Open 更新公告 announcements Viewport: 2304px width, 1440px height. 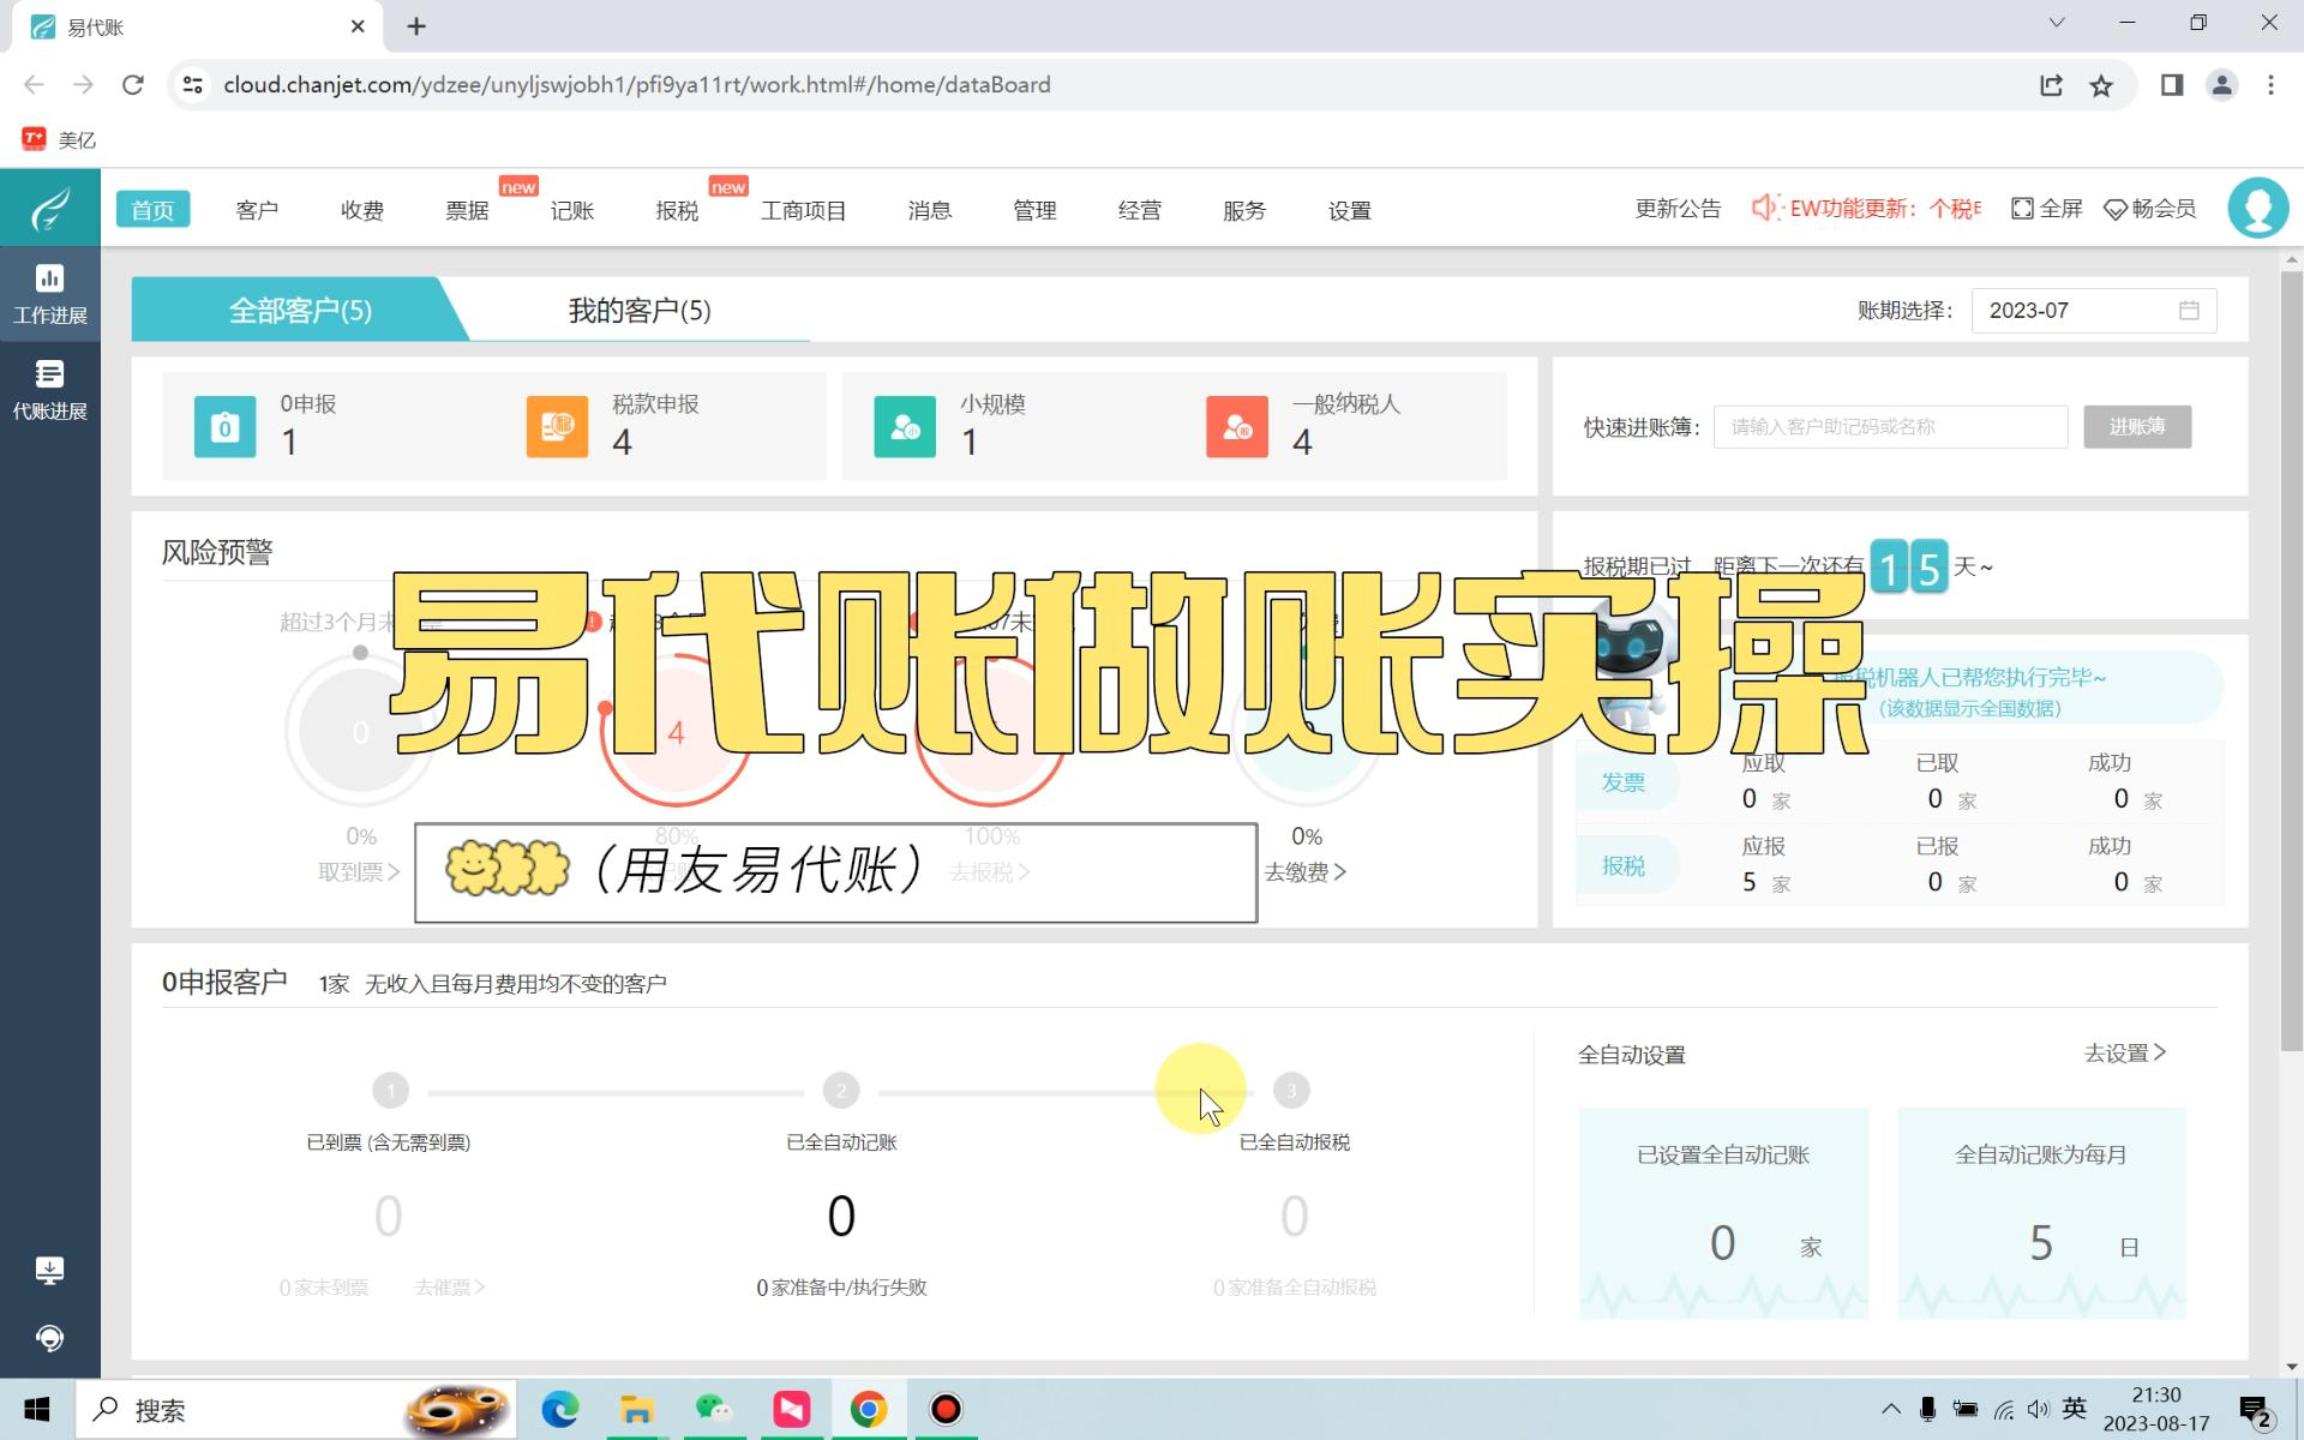[x=1677, y=209]
